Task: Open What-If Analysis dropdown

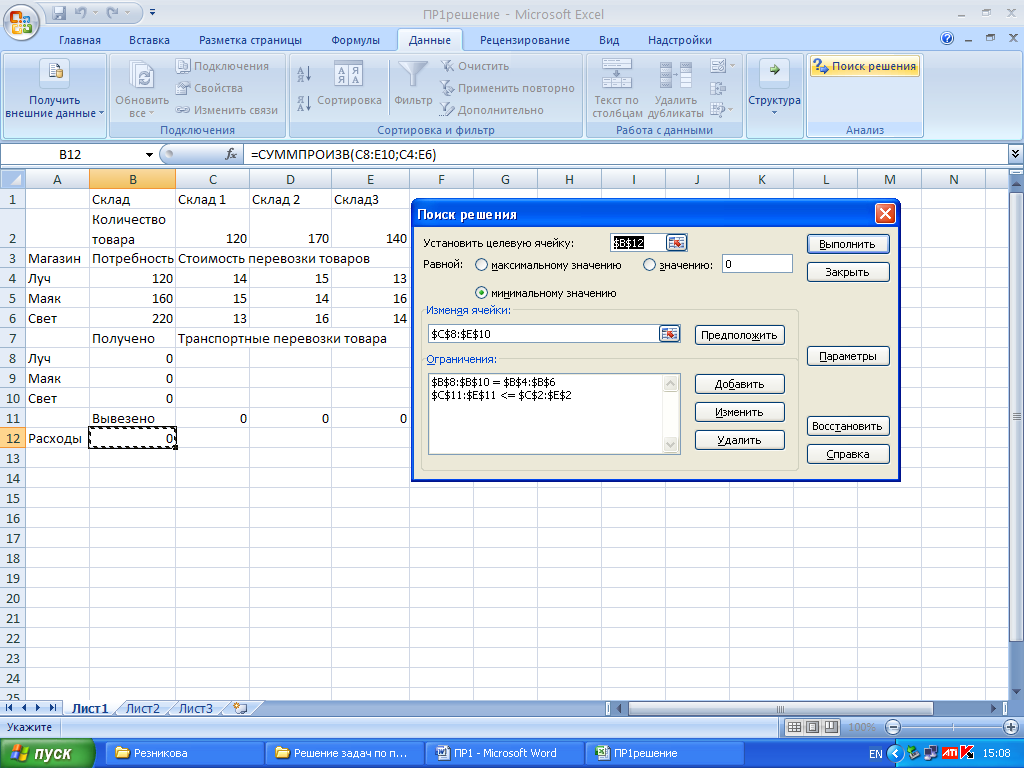Action: (722, 110)
